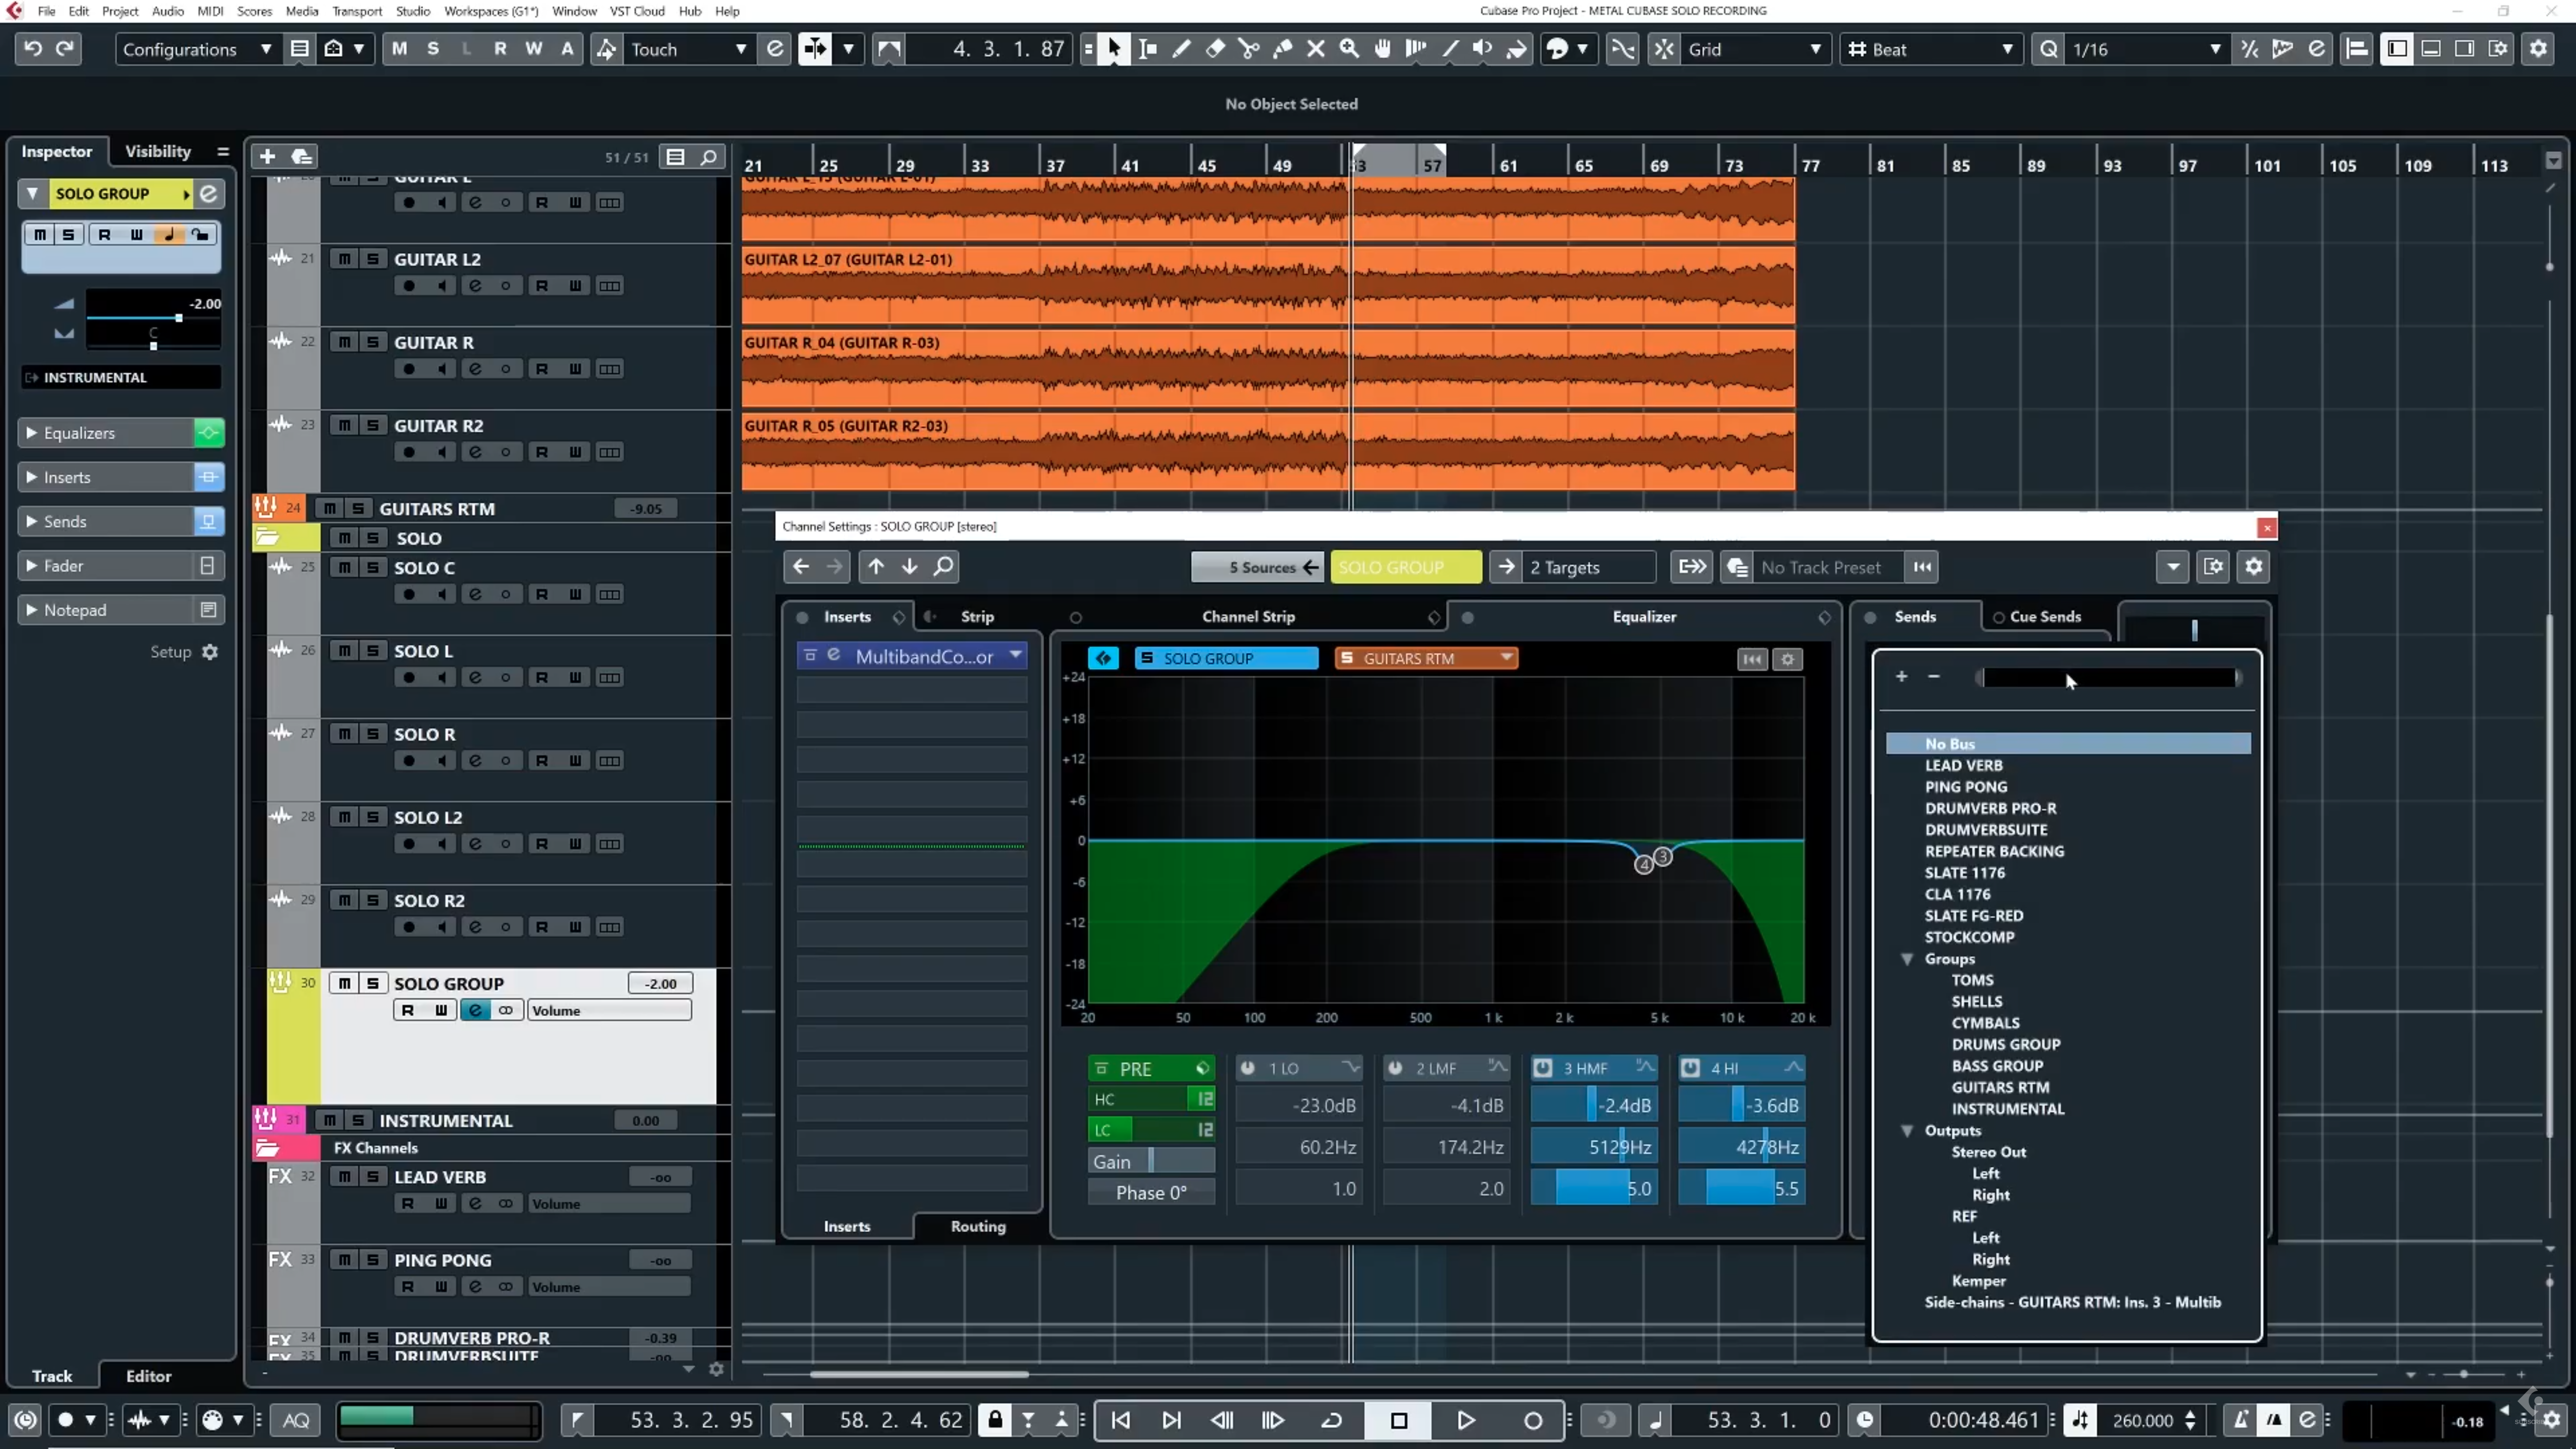Select the Glue tool in toolbar
Viewport: 2576px width, 1449px height.
tap(1282, 49)
